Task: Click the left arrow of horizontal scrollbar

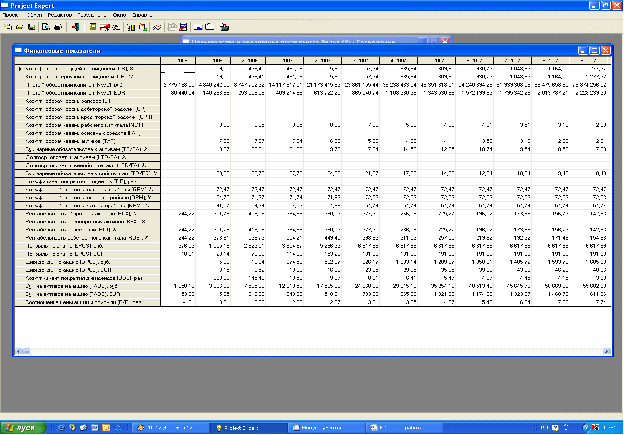Action: 18,351
